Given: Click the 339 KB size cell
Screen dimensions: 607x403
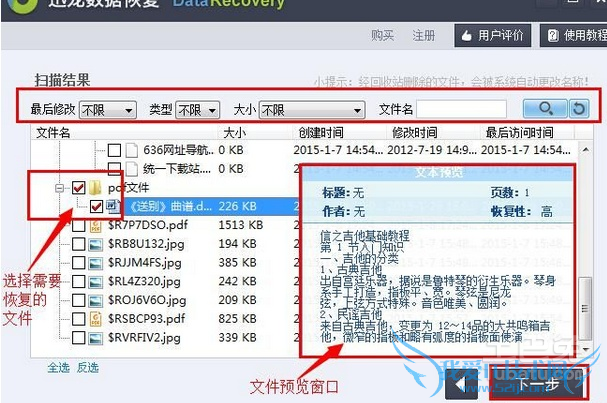Looking at the screenshot, I should tap(237, 338).
